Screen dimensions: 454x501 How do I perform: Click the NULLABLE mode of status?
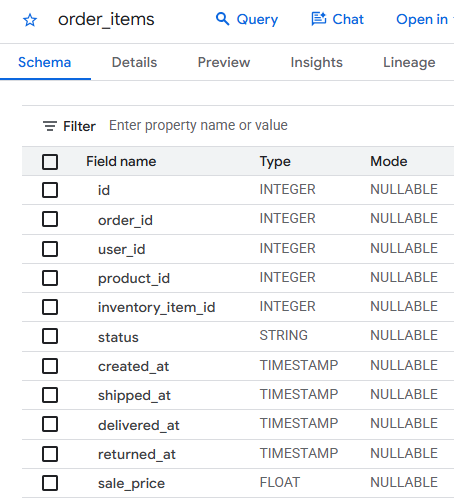click(404, 335)
